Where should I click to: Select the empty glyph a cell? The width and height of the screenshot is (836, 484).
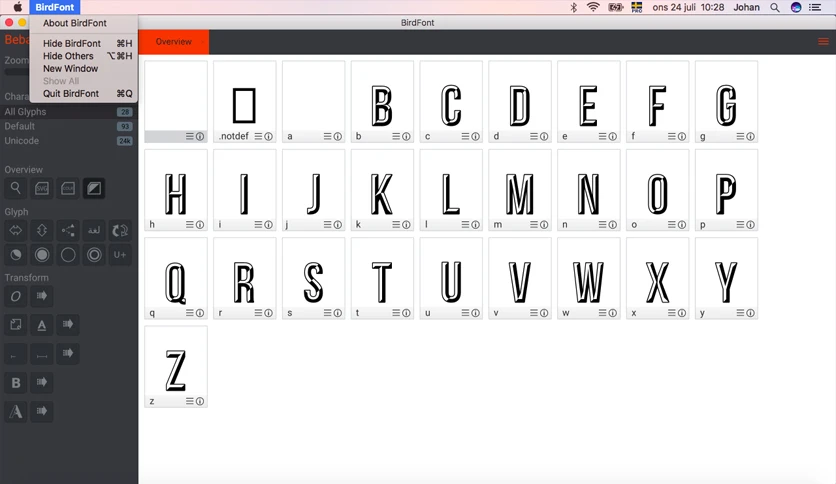[x=314, y=101]
